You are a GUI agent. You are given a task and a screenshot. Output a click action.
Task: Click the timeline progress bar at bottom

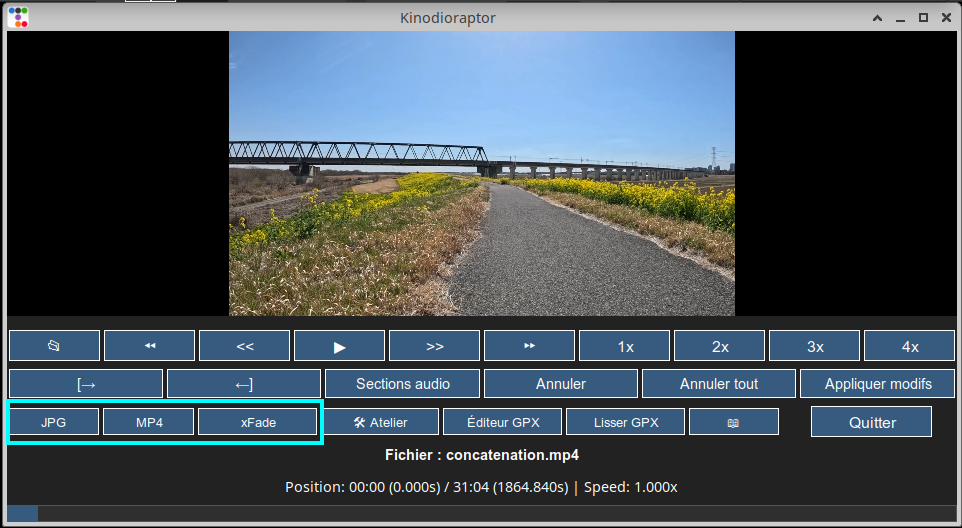pos(481,513)
